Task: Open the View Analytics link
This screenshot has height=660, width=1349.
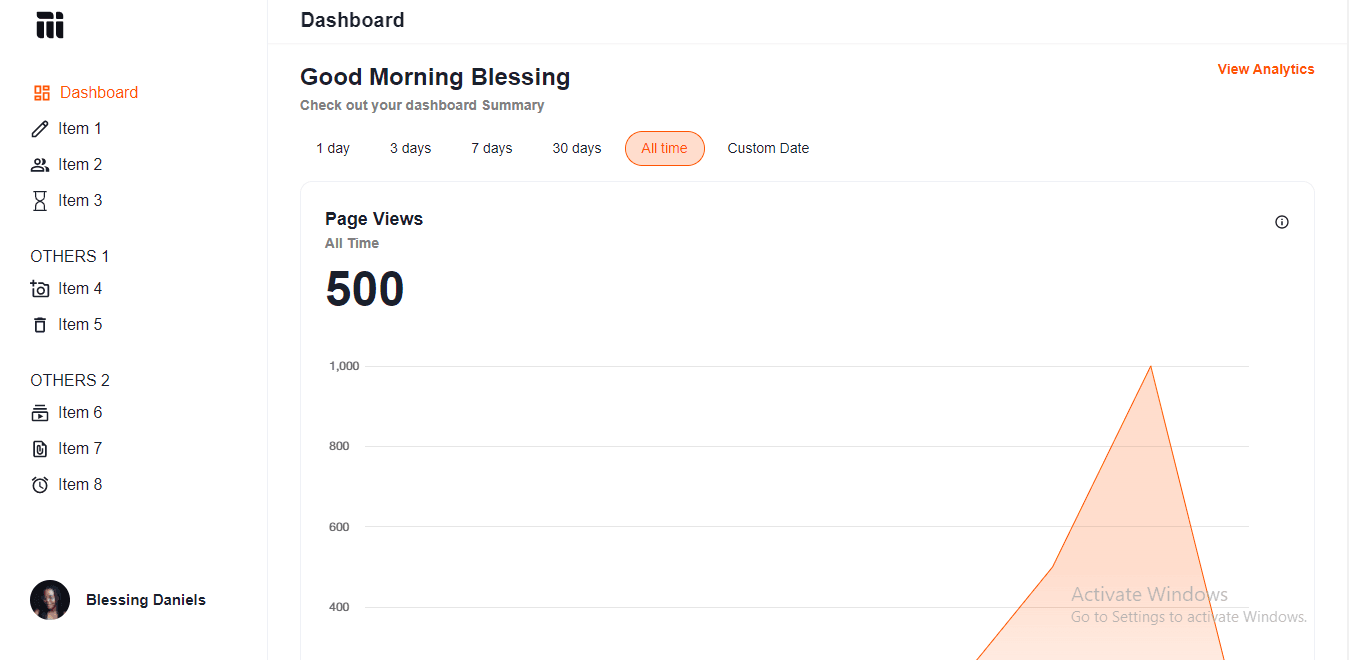Action: (x=1266, y=69)
